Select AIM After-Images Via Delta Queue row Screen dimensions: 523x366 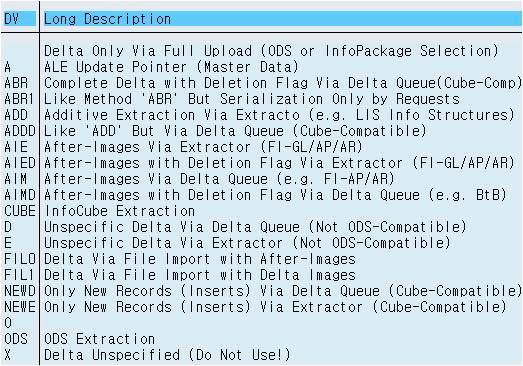(262, 179)
